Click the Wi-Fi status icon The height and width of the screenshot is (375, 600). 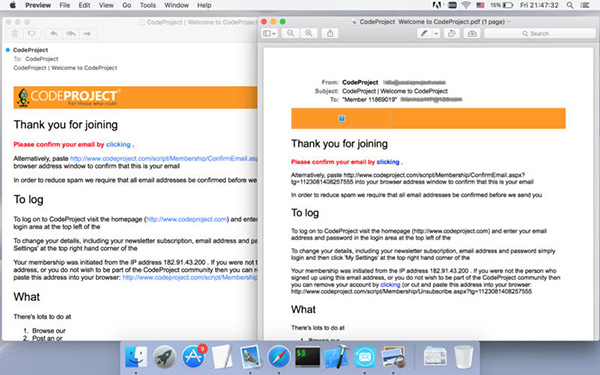(466, 5)
